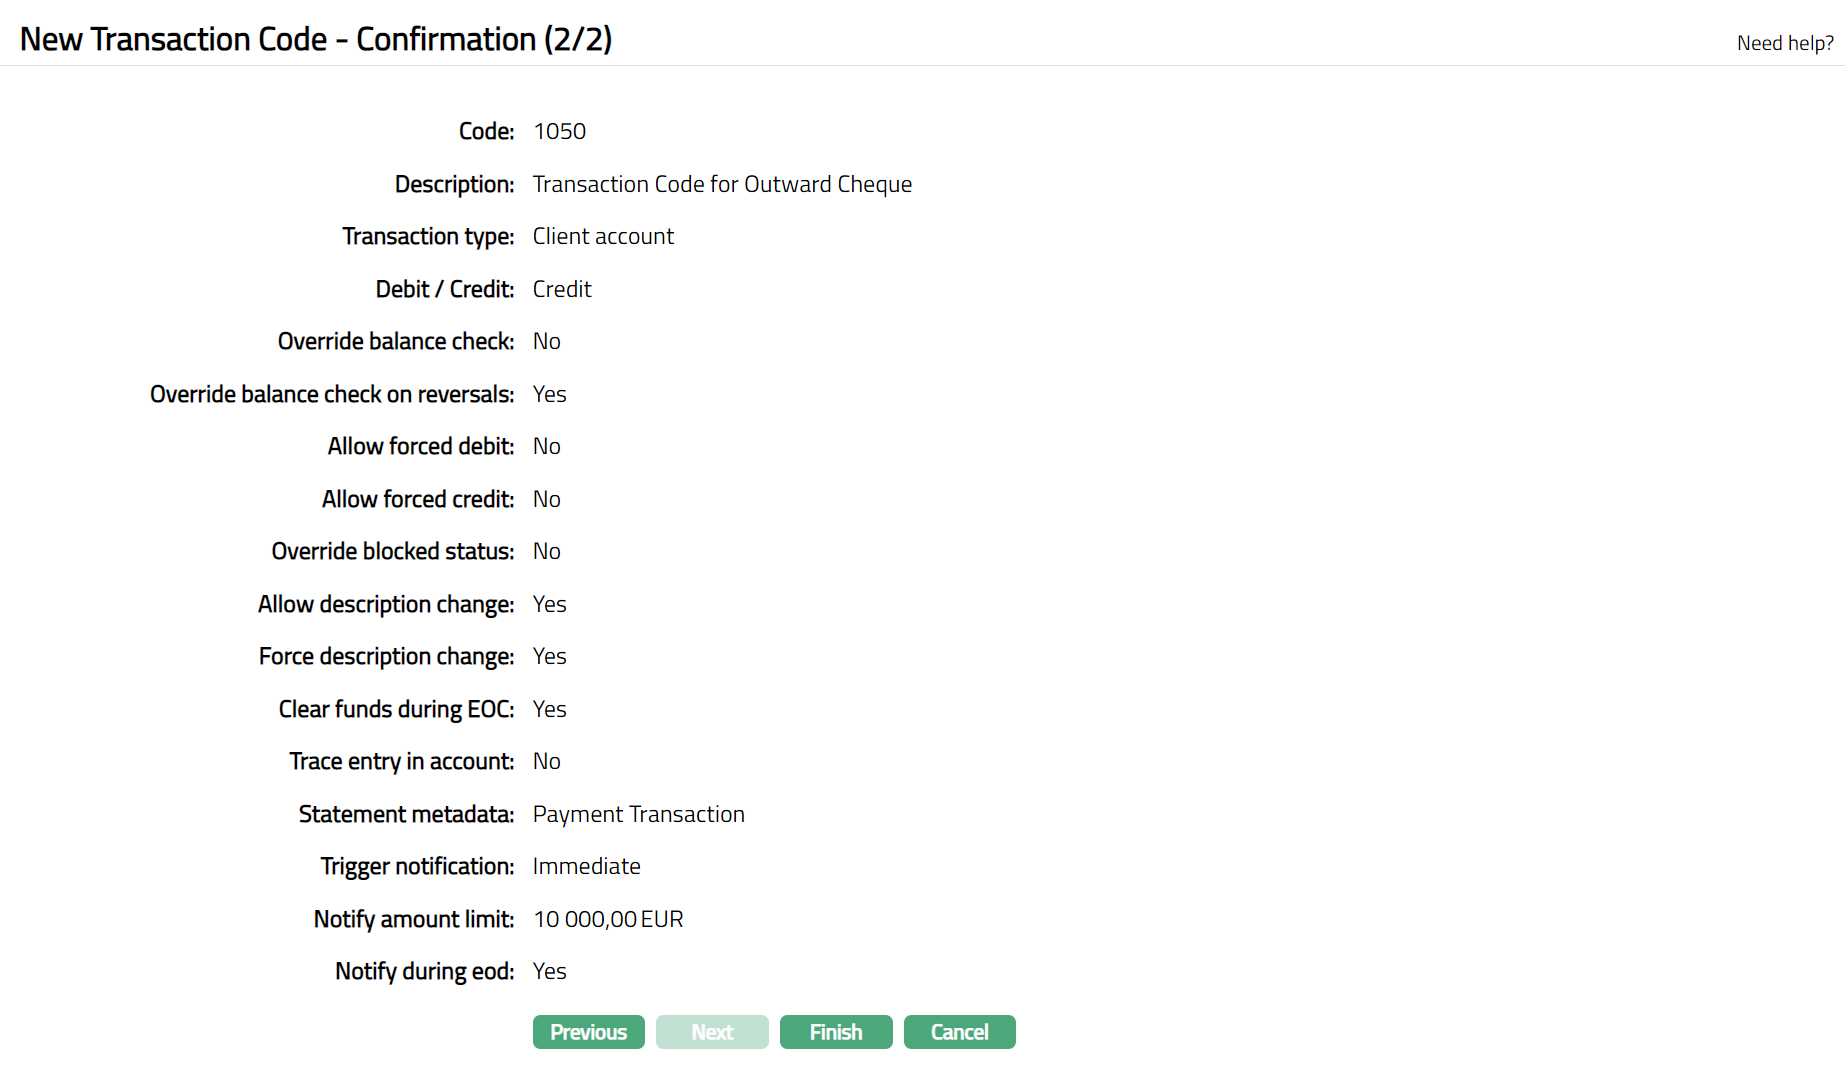Click the 10 000,00 EUR amount
The height and width of the screenshot is (1071, 1845).
pos(608,919)
